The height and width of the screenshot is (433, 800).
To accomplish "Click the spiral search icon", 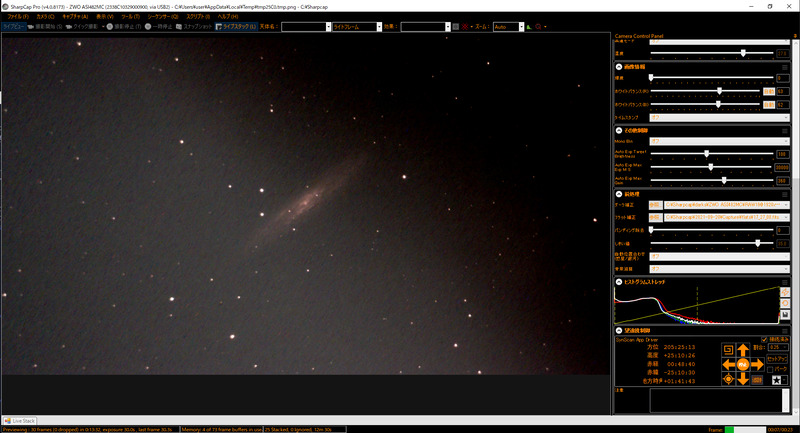I will point(728,349).
